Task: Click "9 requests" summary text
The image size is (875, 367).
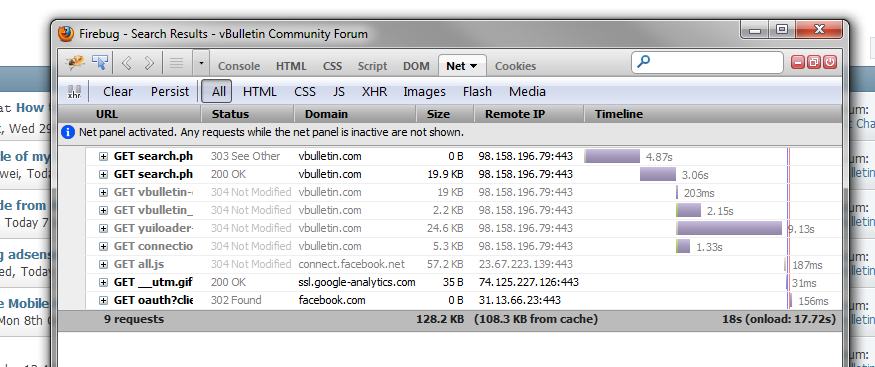Action: pyautogui.click(x=134, y=320)
